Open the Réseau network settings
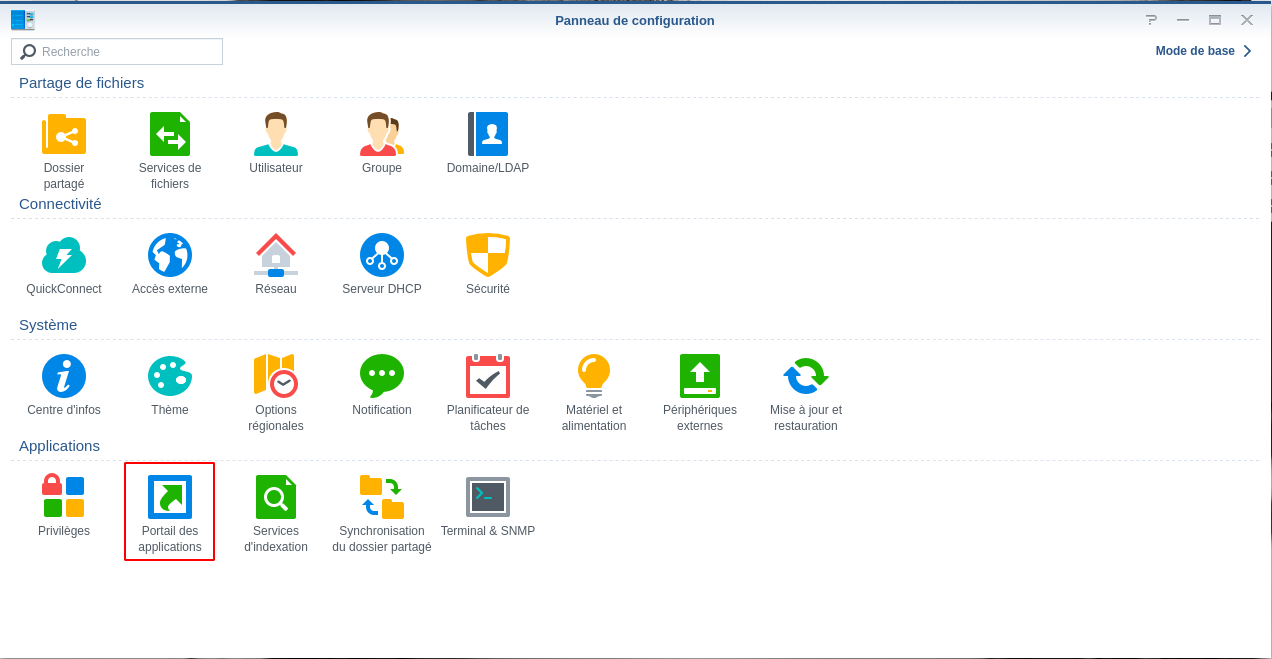1272x659 pixels. 276,256
